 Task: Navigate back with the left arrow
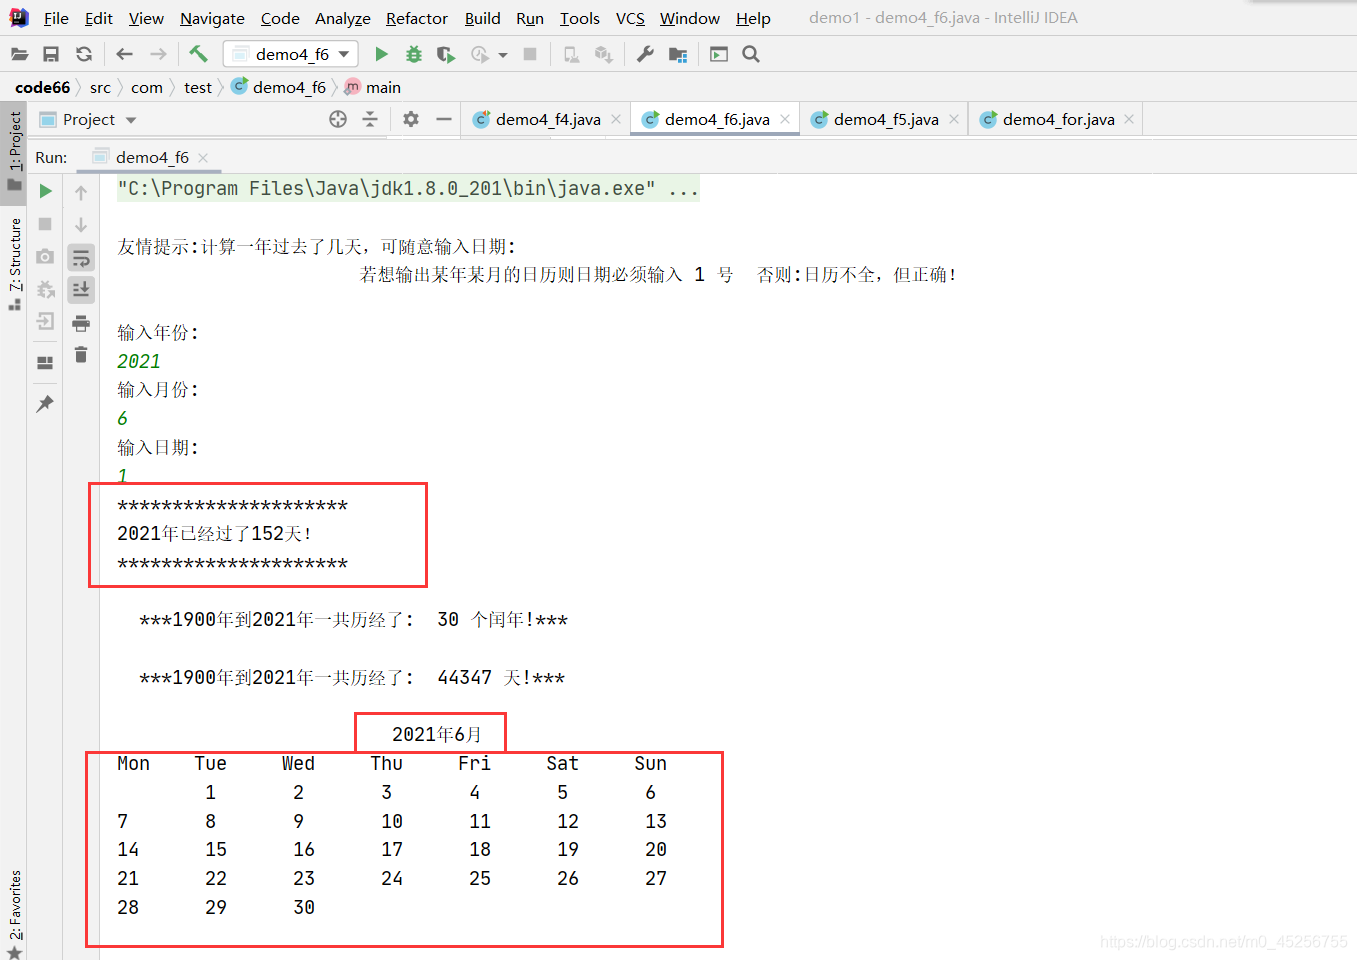(x=124, y=54)
